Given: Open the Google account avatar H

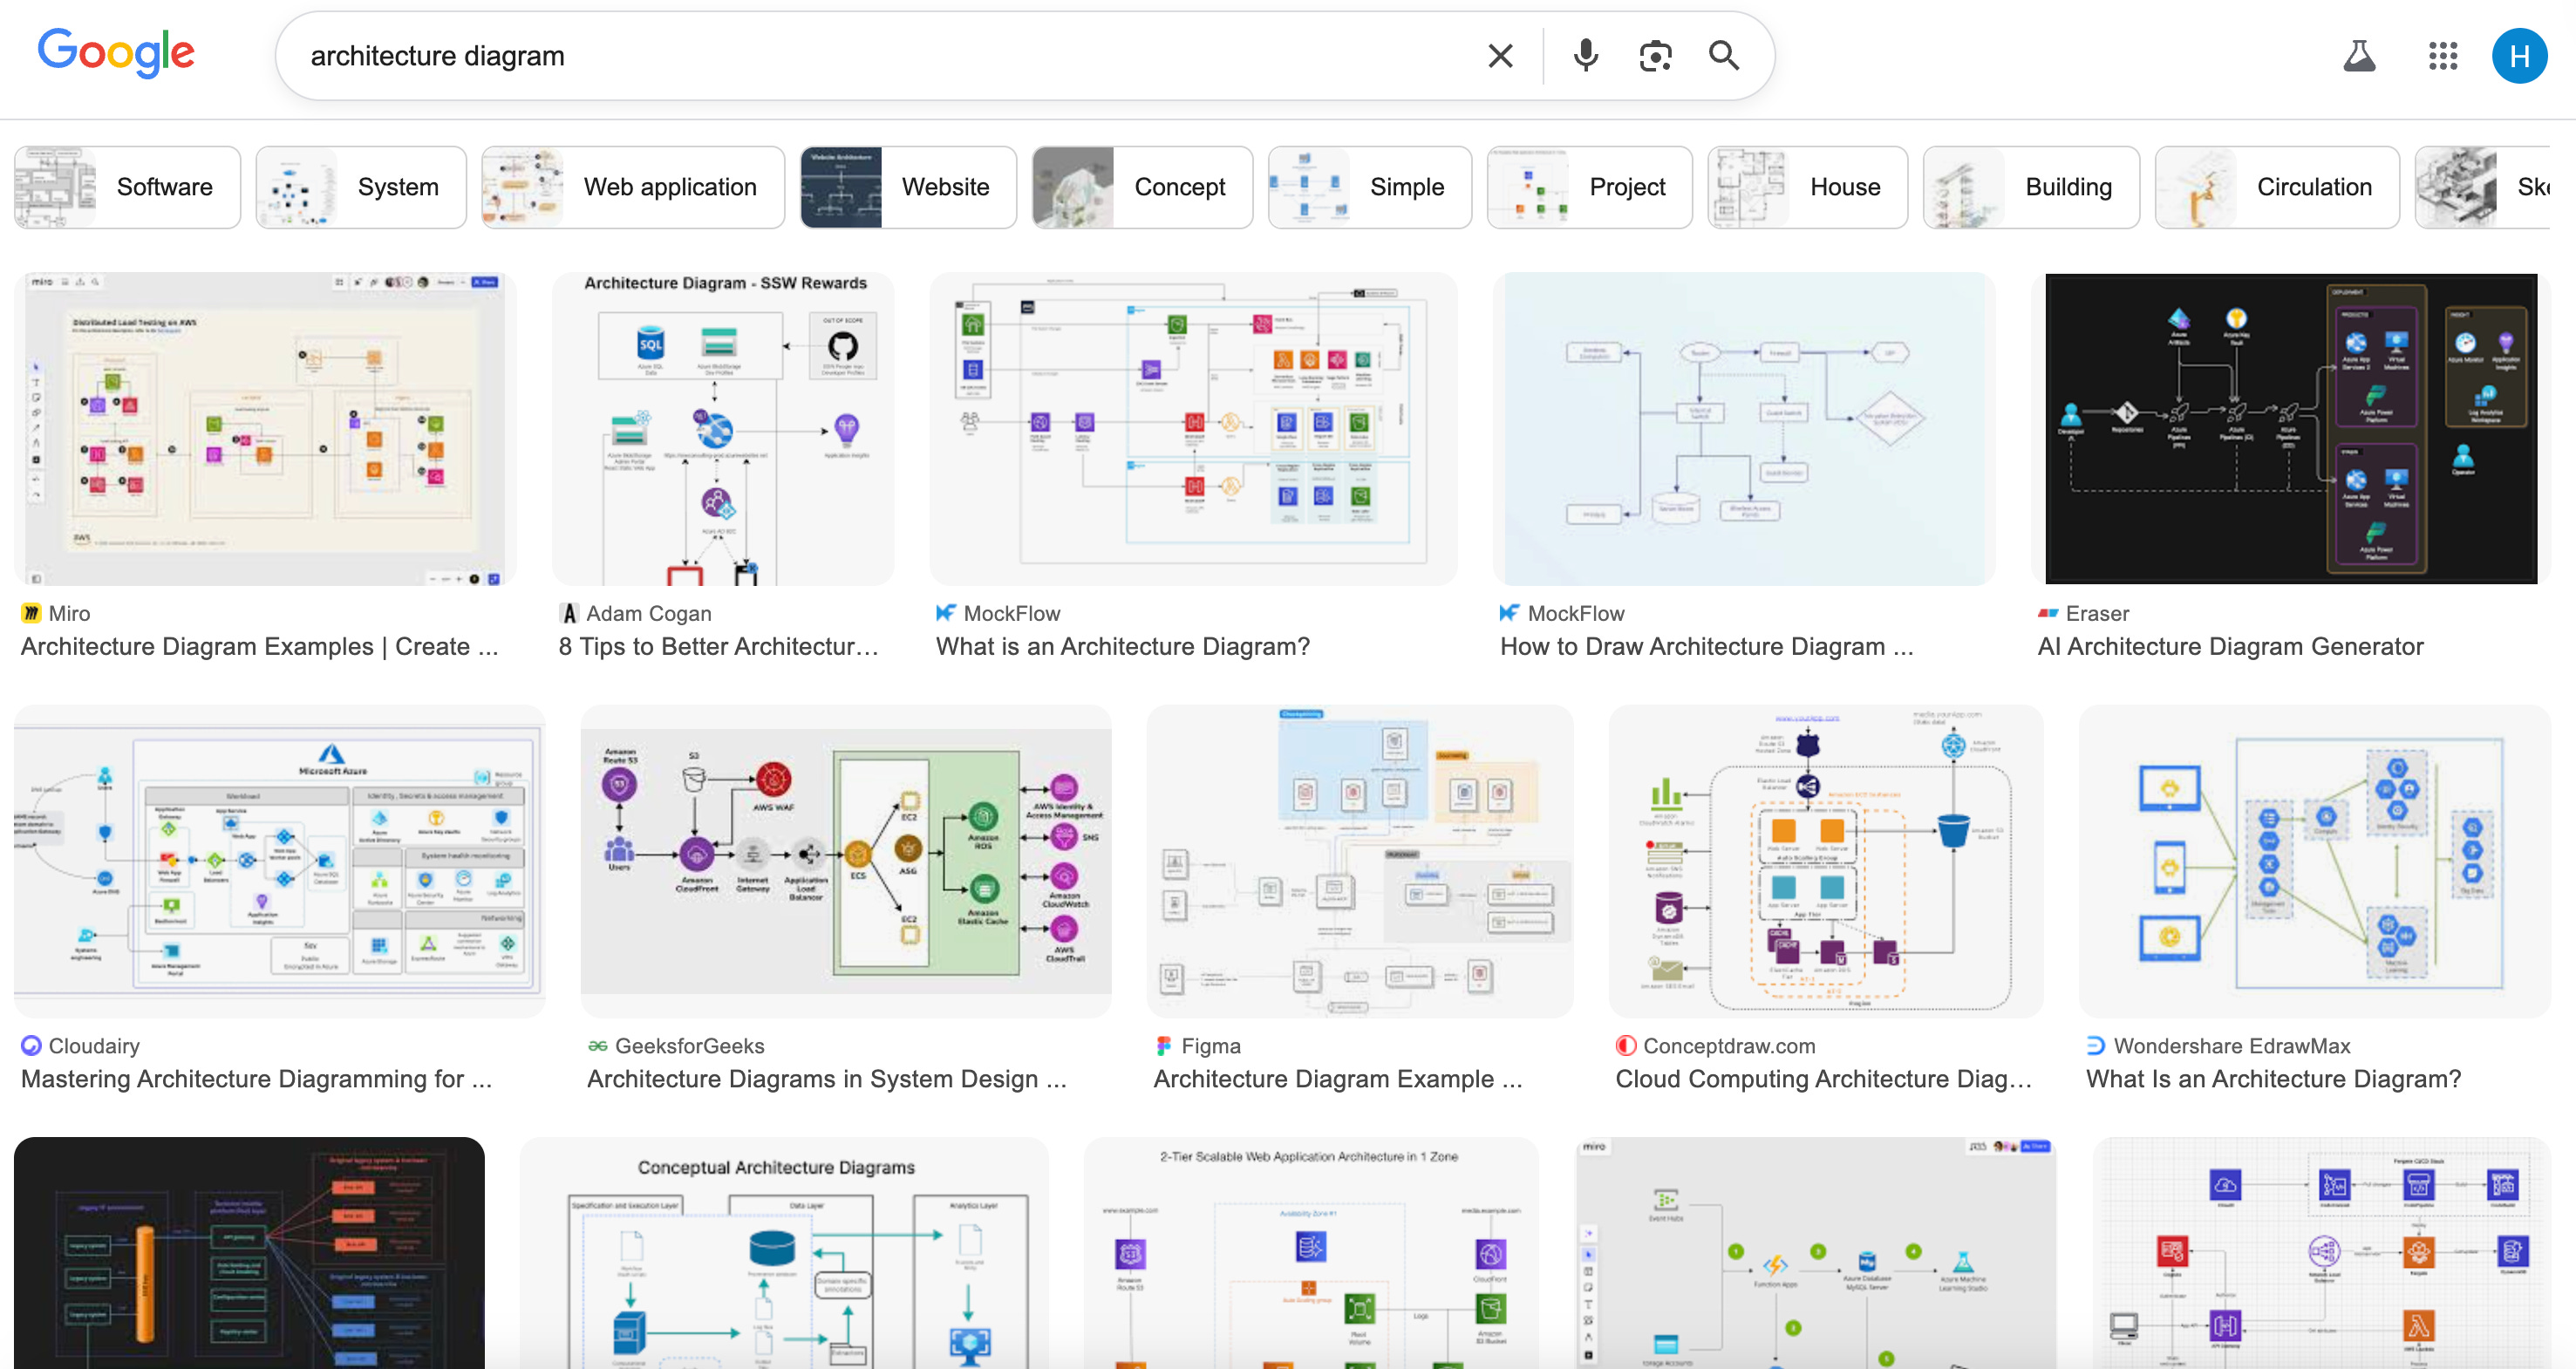Looking at the screenshot, I should pyautogui.click(x=2519, y=56).
